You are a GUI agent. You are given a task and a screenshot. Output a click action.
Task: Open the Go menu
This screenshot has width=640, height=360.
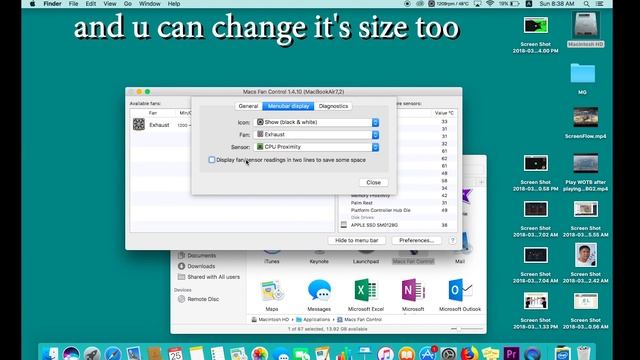(128, 4)
